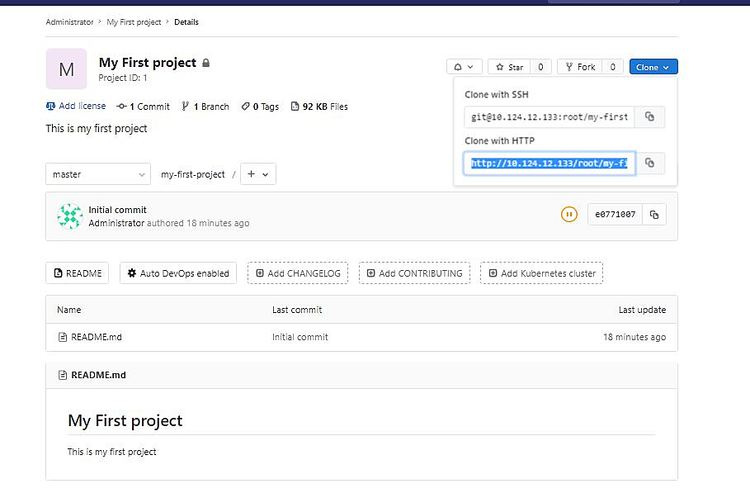Image resolution: width=750 pixels, height=493 pixels.
Task: Select the Clone with HTTP URL field
Action: coord(549,162)
